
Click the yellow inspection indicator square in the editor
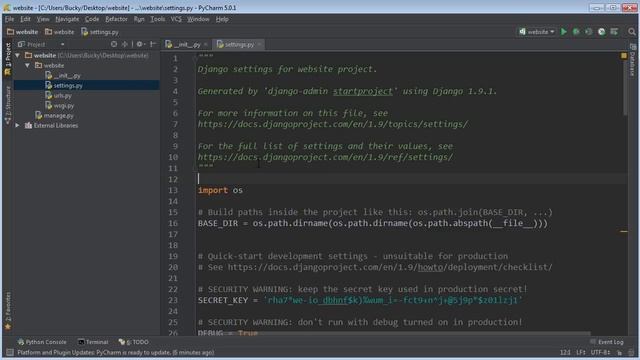pyautogui.click(x=624, y=56)
